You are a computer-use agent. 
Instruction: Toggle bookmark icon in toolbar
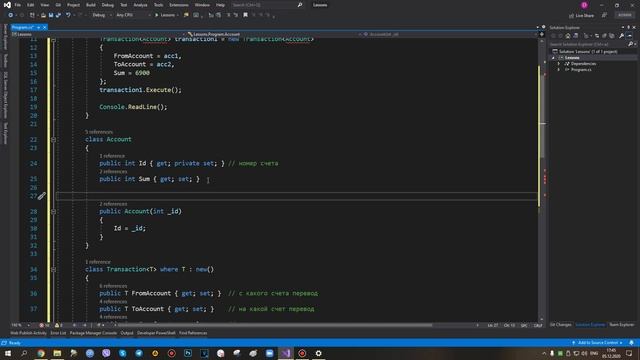click(245, 15)
